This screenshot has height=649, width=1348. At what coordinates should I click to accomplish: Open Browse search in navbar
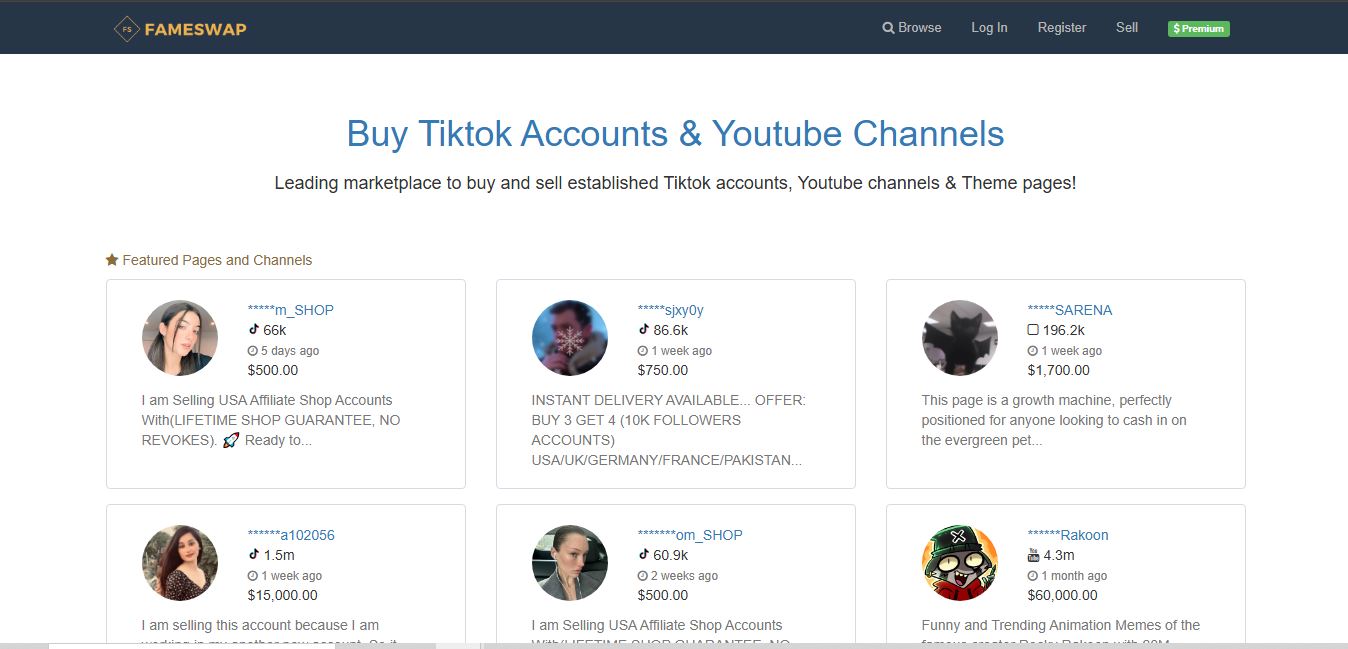pos(911,28)
